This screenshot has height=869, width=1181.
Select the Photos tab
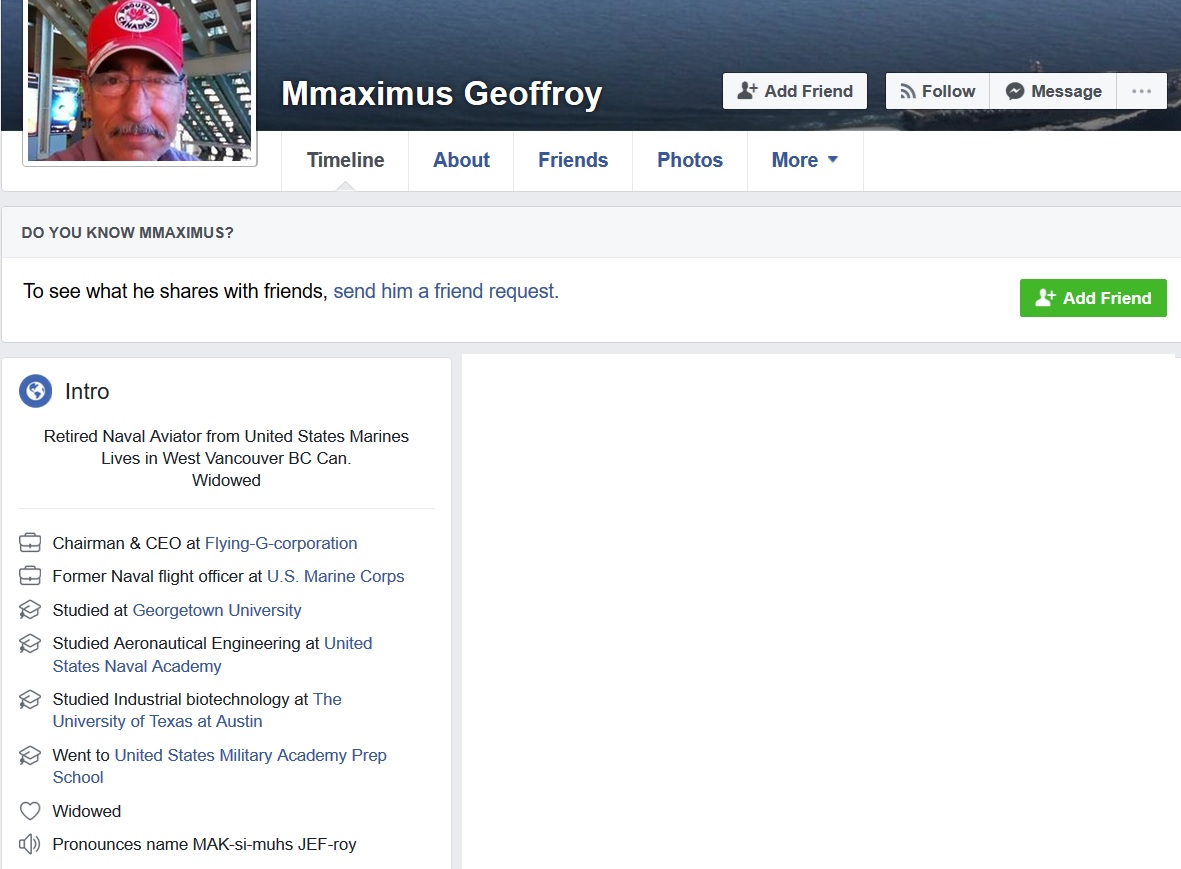(x=689, y=160)
